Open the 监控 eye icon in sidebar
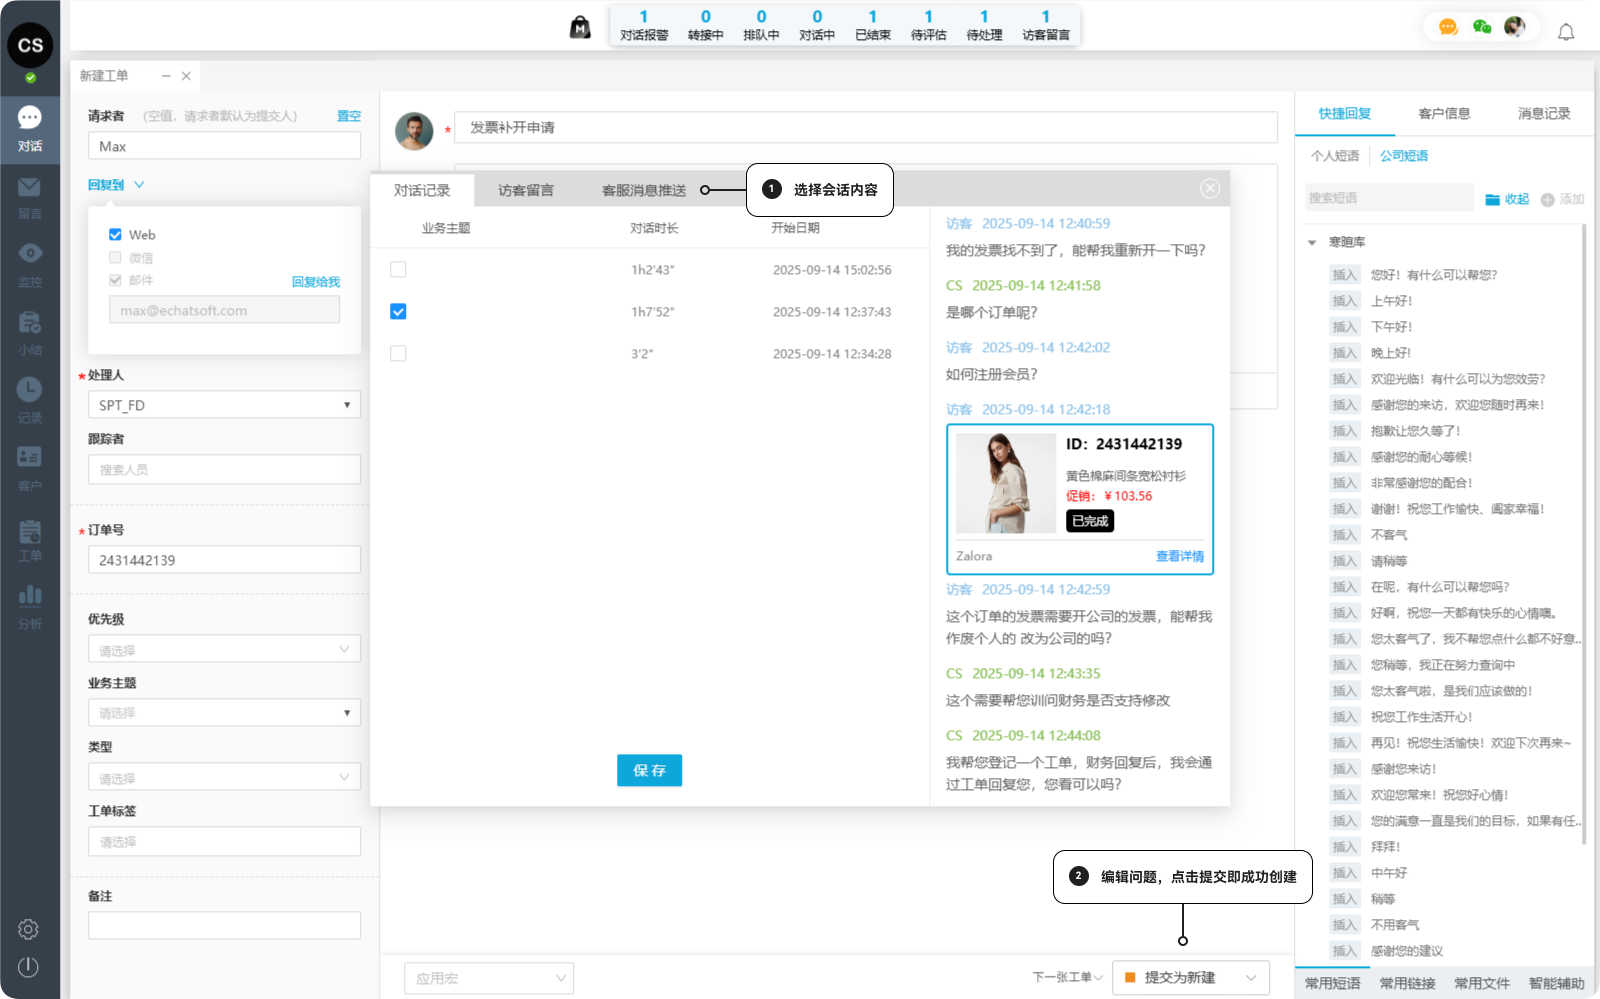Viewport: 1600px width, 999px height. tap(30, 254)
